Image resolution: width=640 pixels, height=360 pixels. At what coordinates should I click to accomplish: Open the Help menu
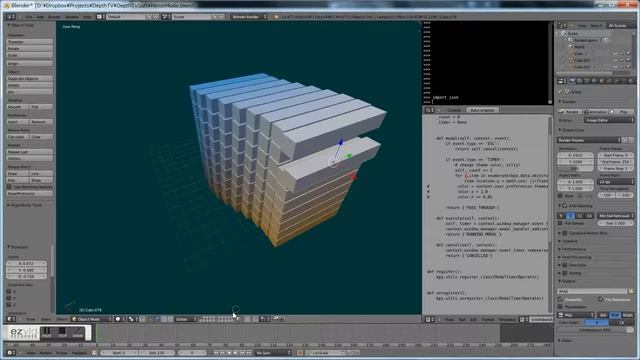[87, 17]
